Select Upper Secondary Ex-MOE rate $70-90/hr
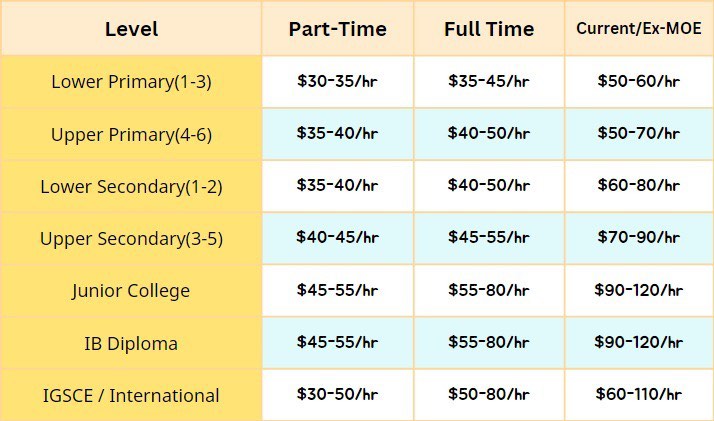This screenshot has height=421, width=714. tap(638, 238)
